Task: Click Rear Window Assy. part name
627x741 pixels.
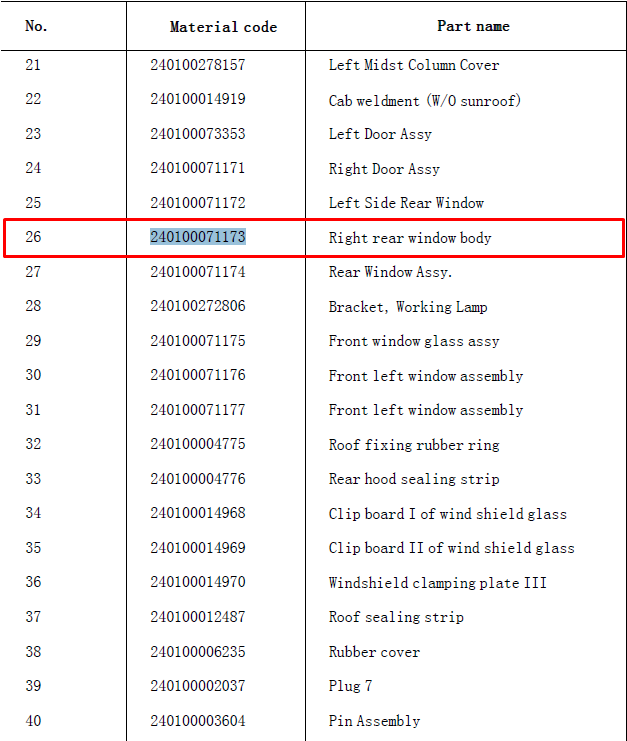Action: (390, 272)
